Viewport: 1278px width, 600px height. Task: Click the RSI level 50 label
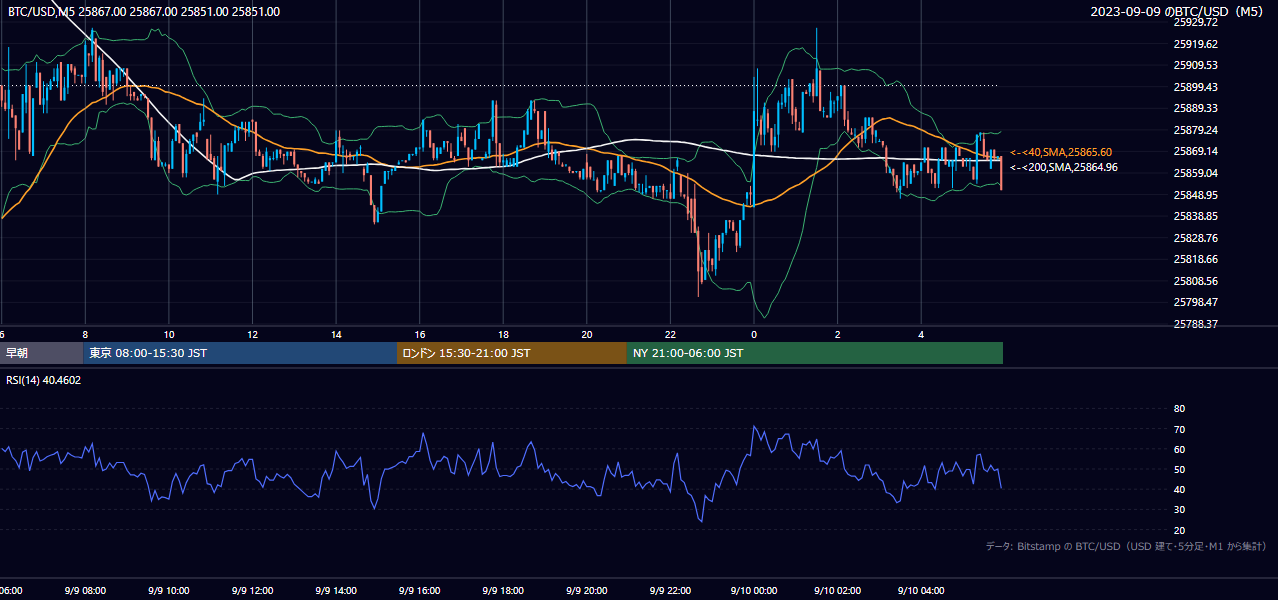(x=1179, y=469)
